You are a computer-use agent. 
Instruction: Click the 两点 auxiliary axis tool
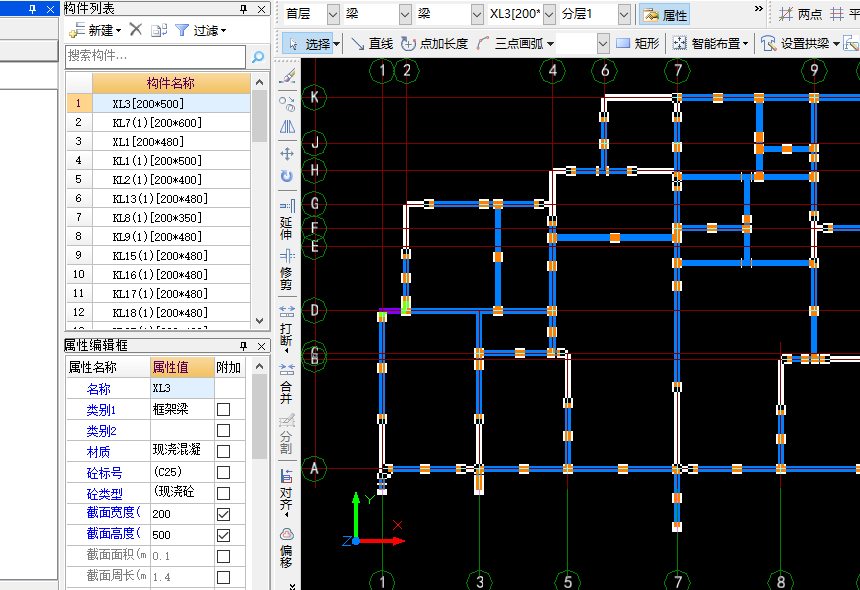click(x=800, y=14)
